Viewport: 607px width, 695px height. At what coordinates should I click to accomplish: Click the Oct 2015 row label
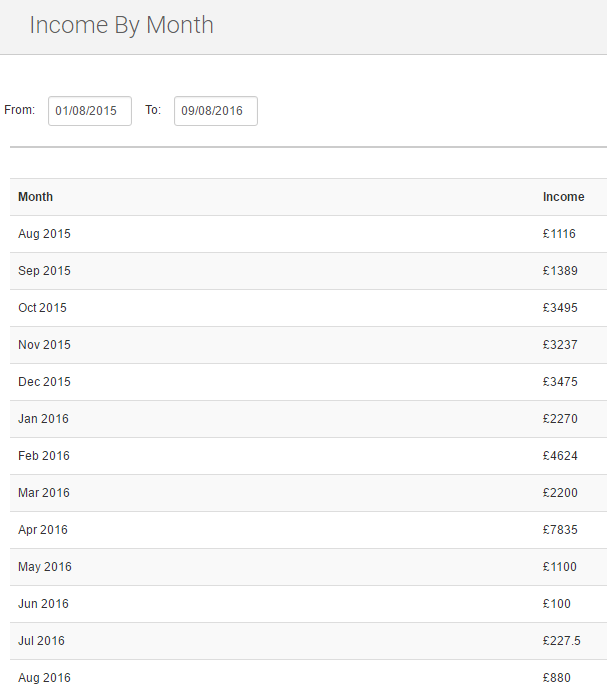point(43,308)
